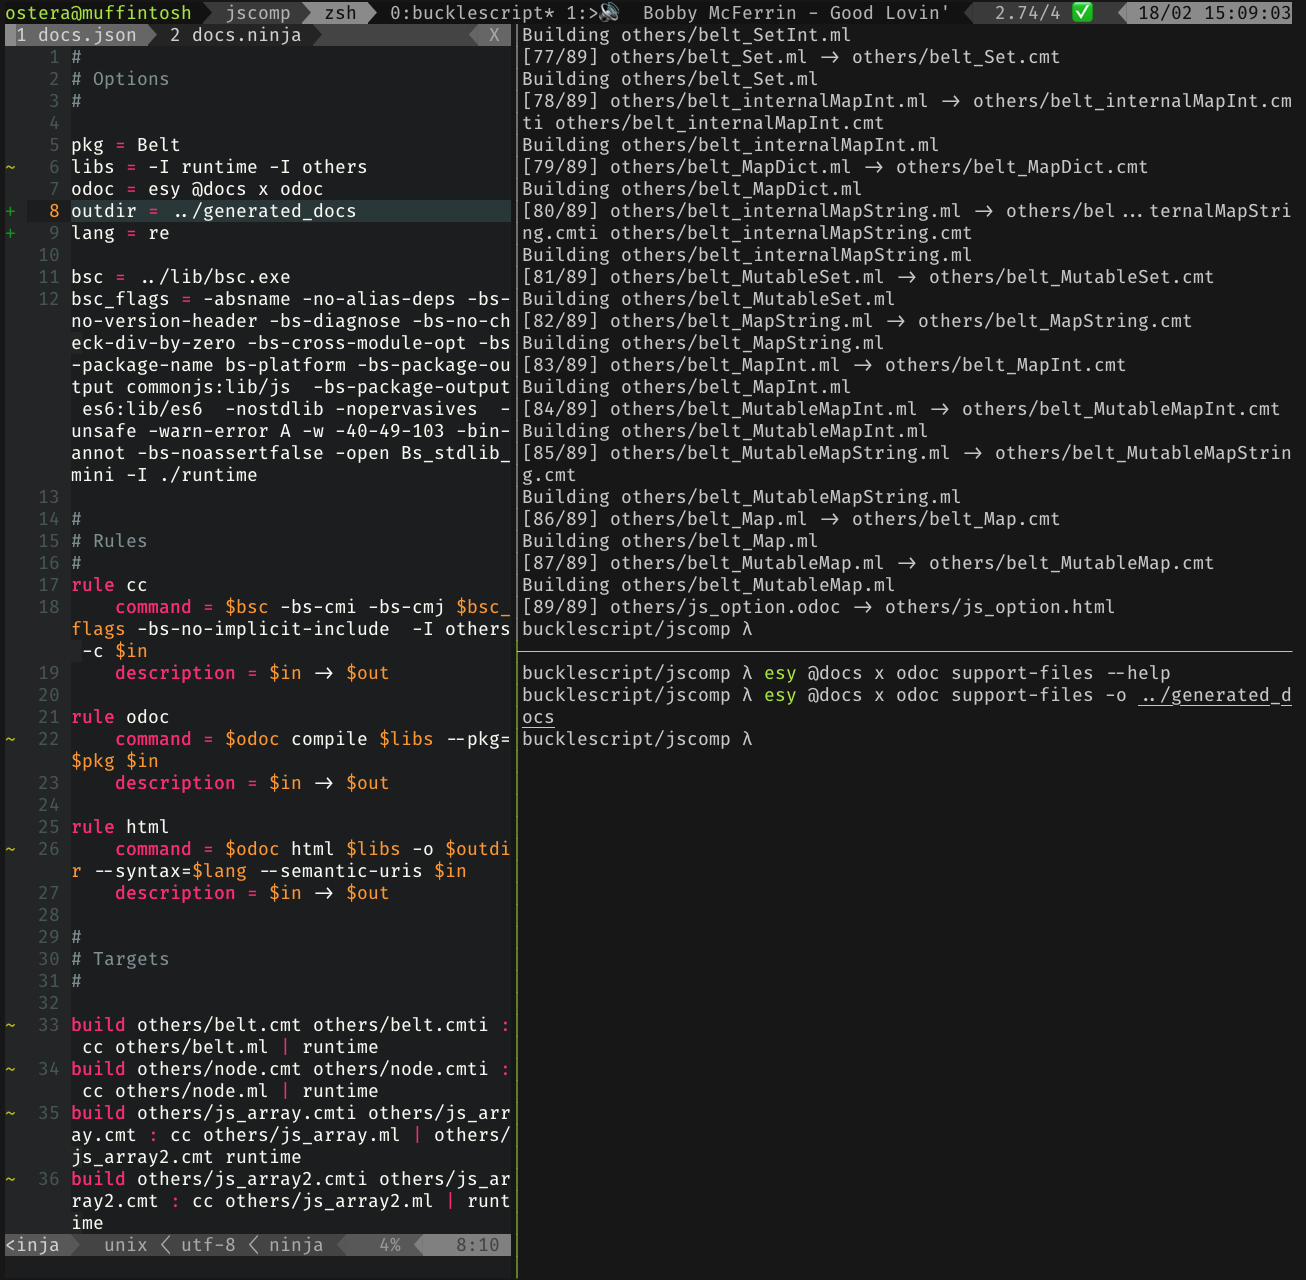Click the 4% scroll percentage indicator
This screenshot has width=1306, height=1280.
[x=390, y=1244]
